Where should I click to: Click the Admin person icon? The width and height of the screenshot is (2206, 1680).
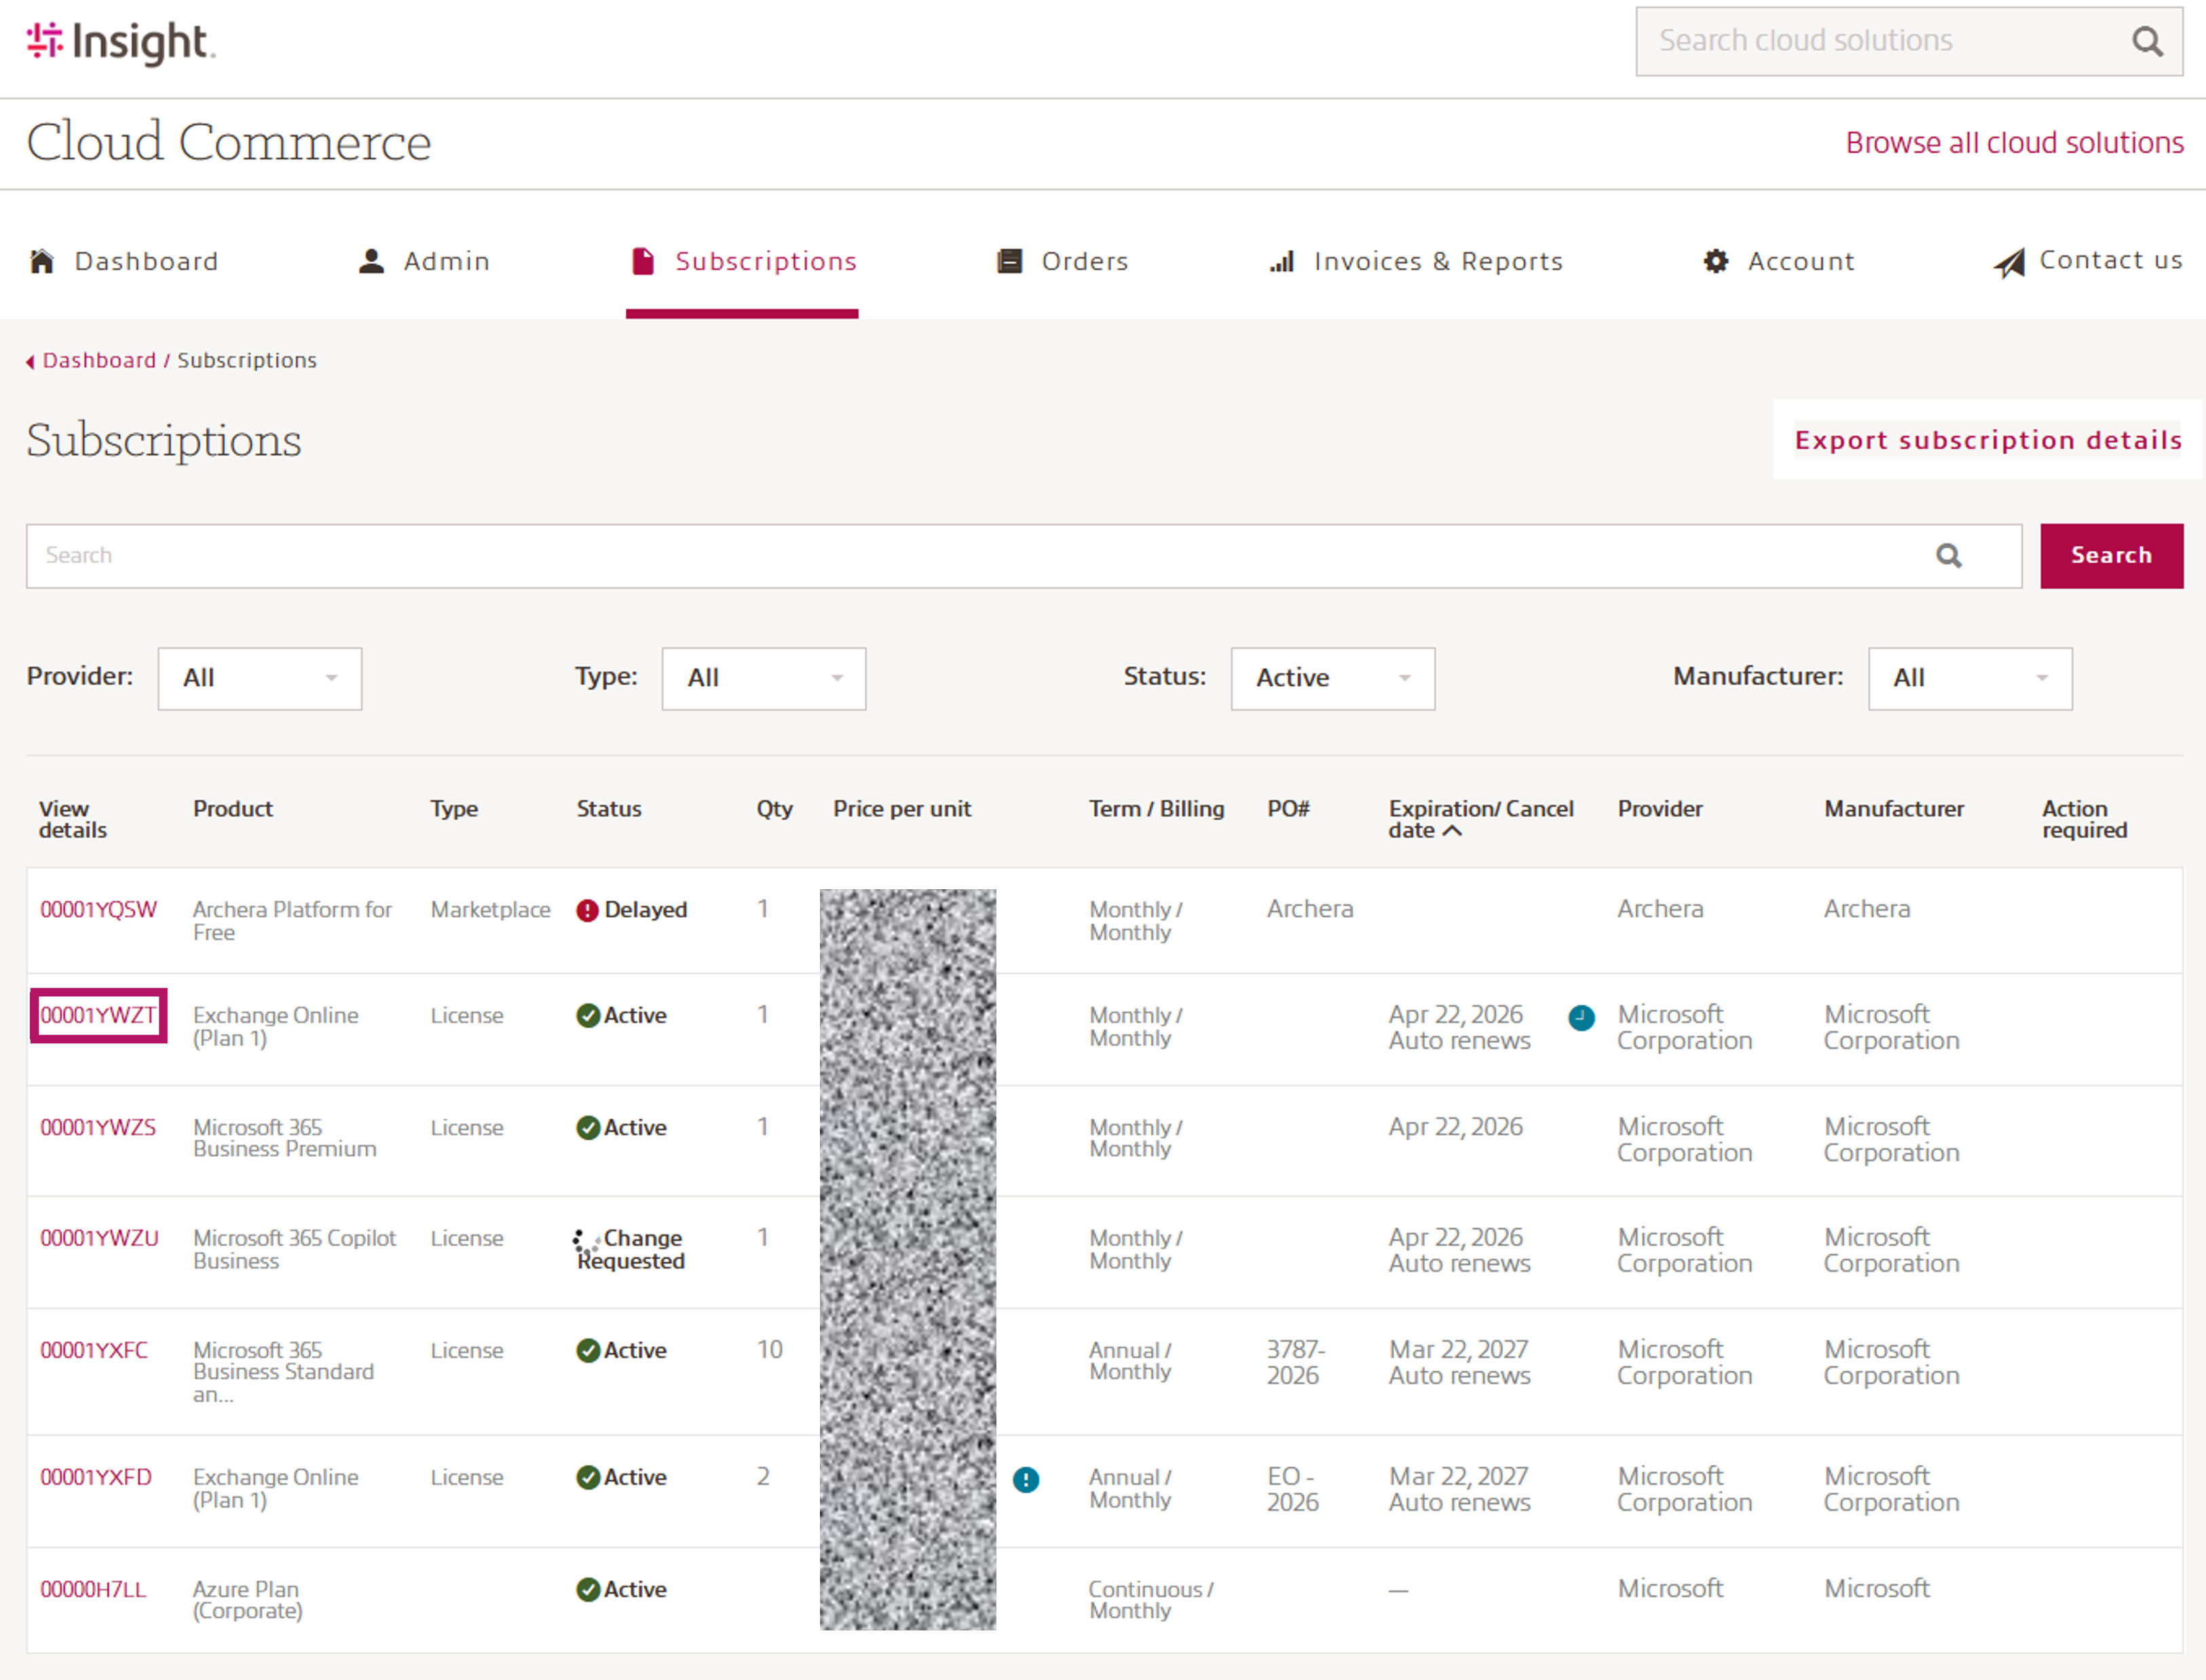371,261
